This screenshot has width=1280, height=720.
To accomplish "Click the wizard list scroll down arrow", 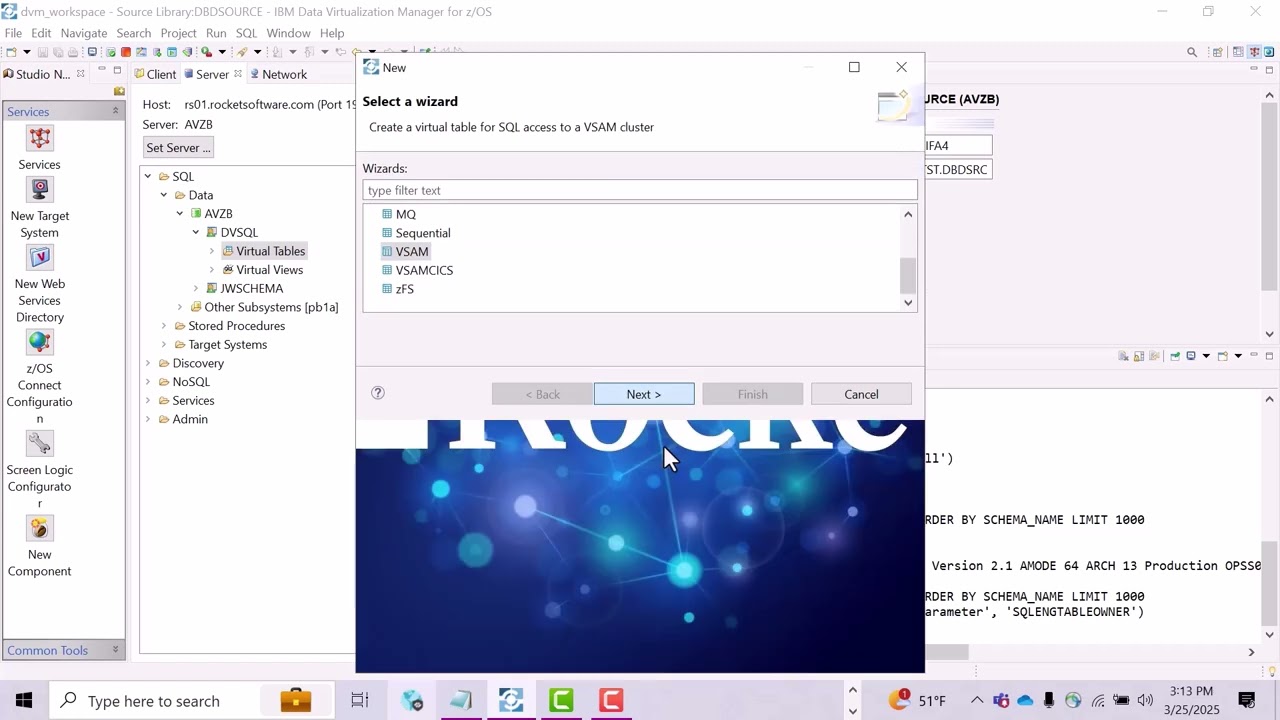I will [908, 302].
